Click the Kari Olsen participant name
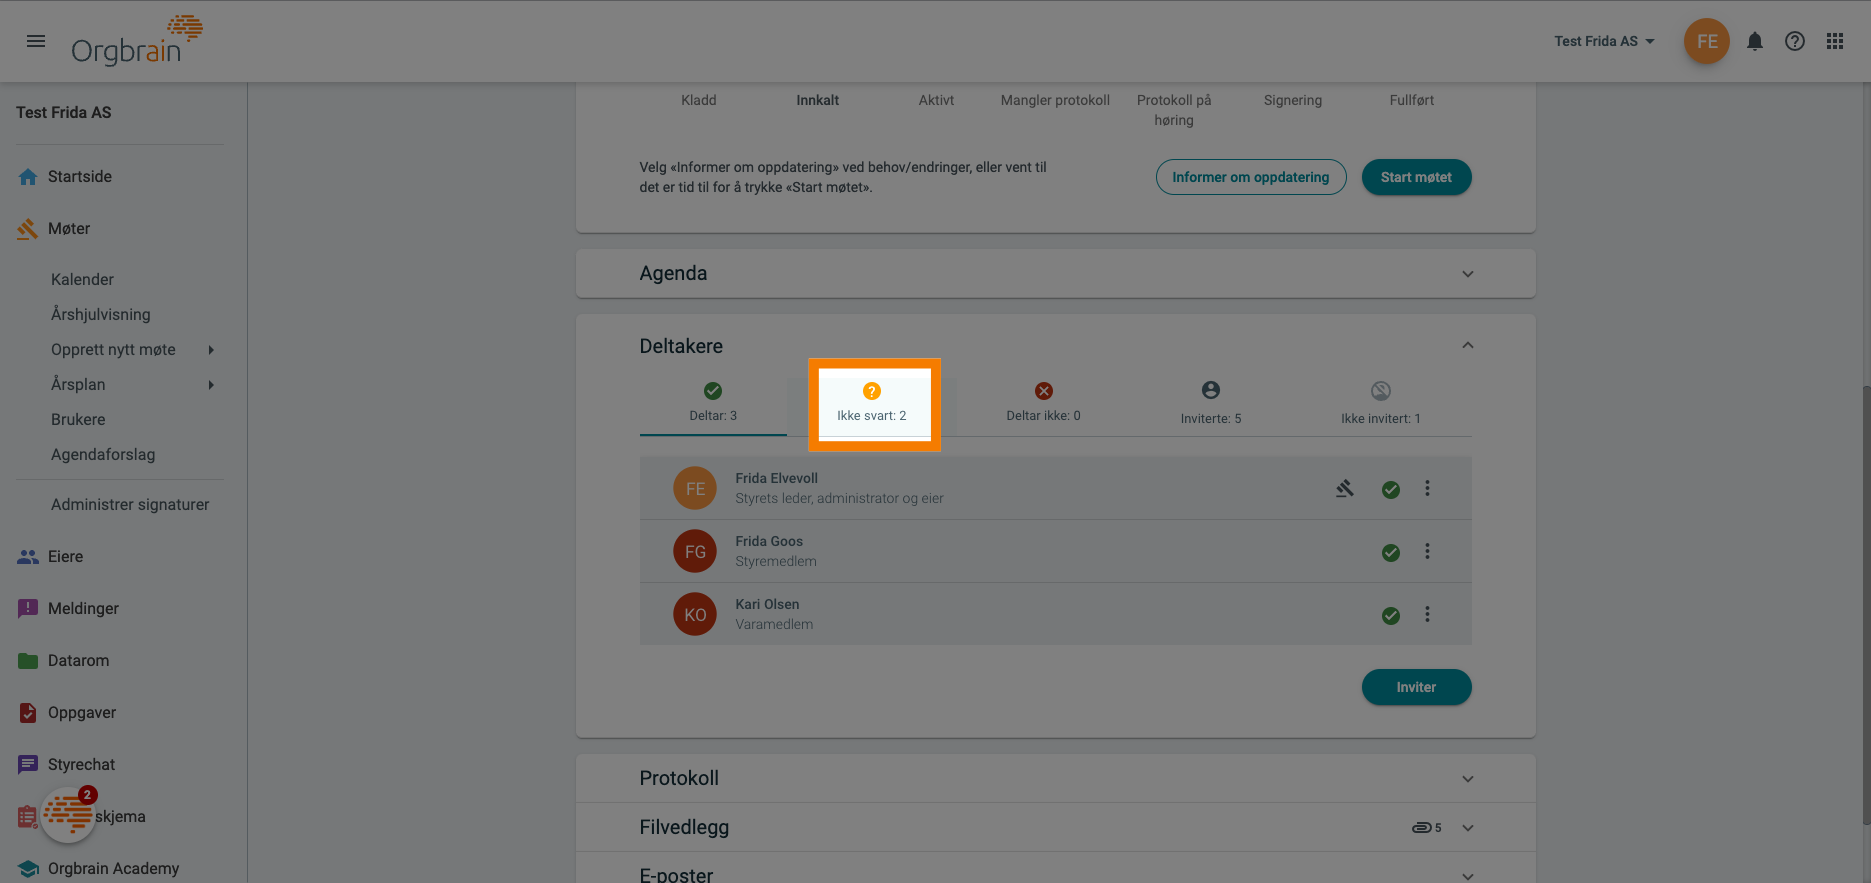1871x883 pixels. point(767,604)
